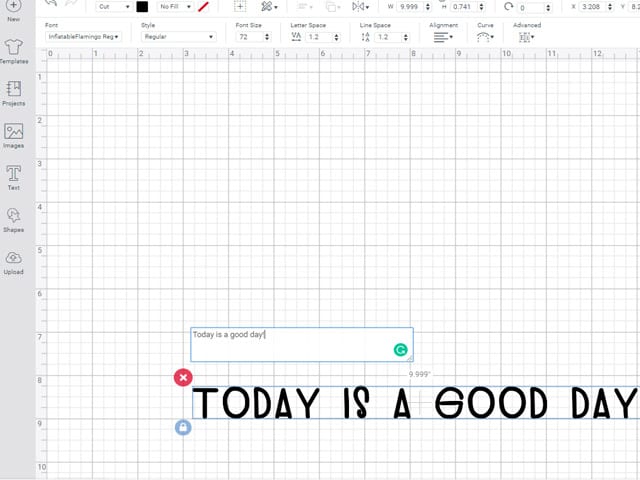Select the TODAY IS A GOOD DAY text
Screen dimensions: 640x480
click(x=416, y=403)
